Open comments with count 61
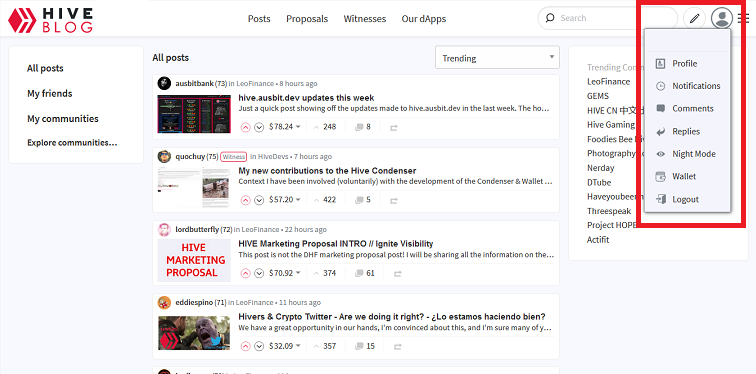The height and width of the screenshot is (374, 756). point(364,273)
